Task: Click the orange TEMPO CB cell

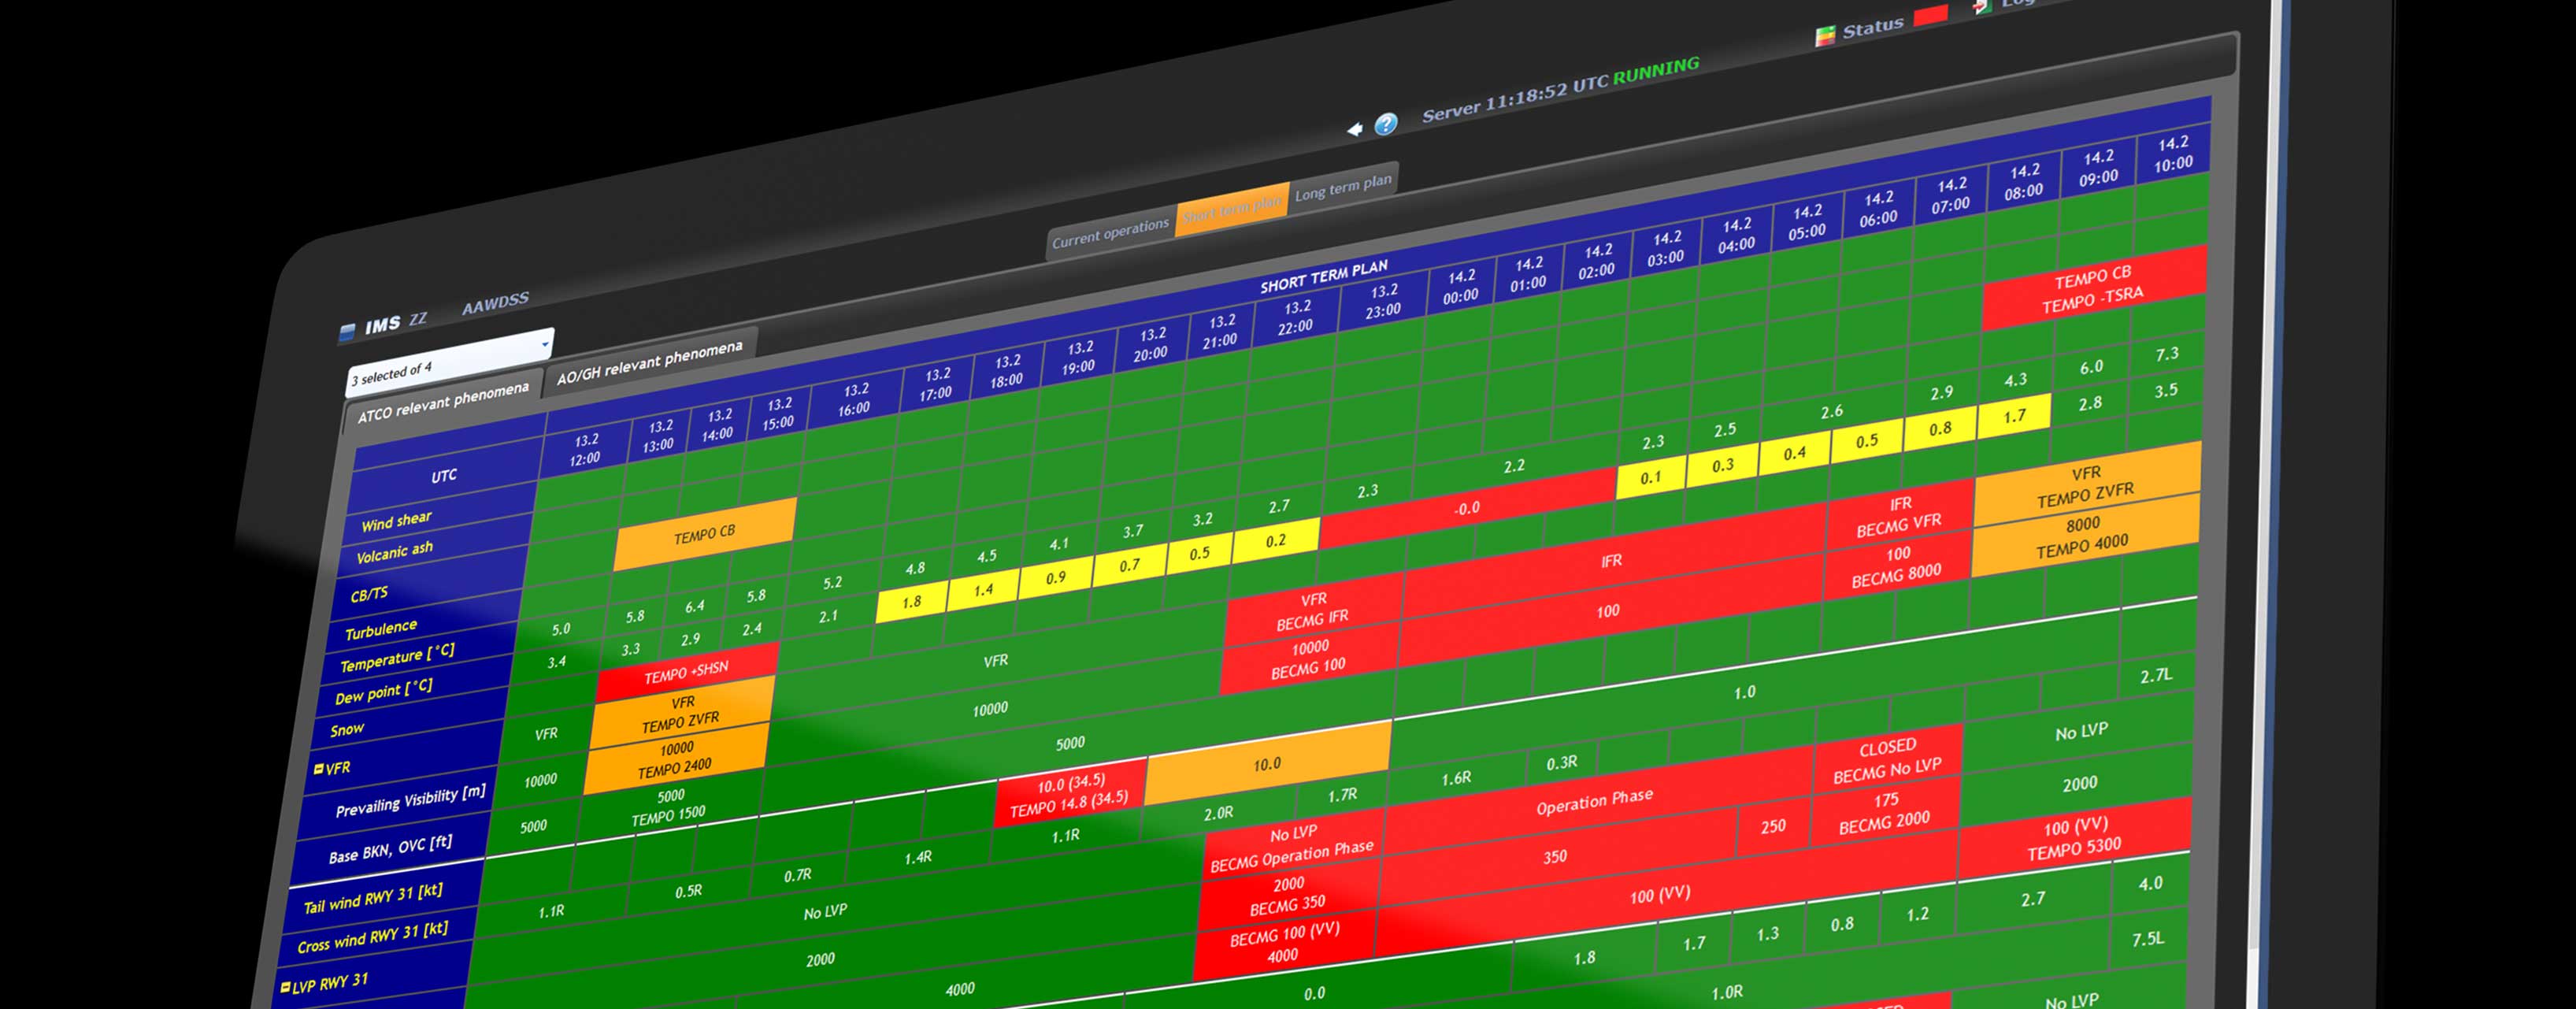Action: coord(704,534)
